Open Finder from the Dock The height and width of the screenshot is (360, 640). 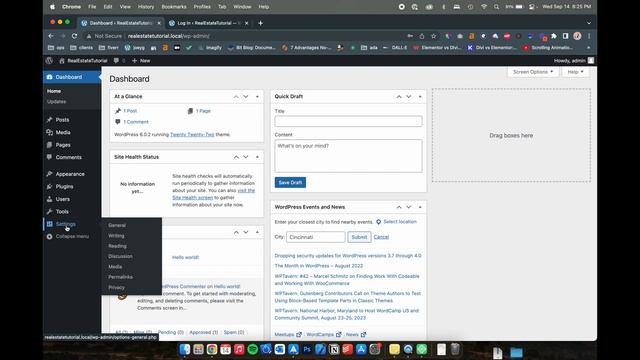pos(184,349)
